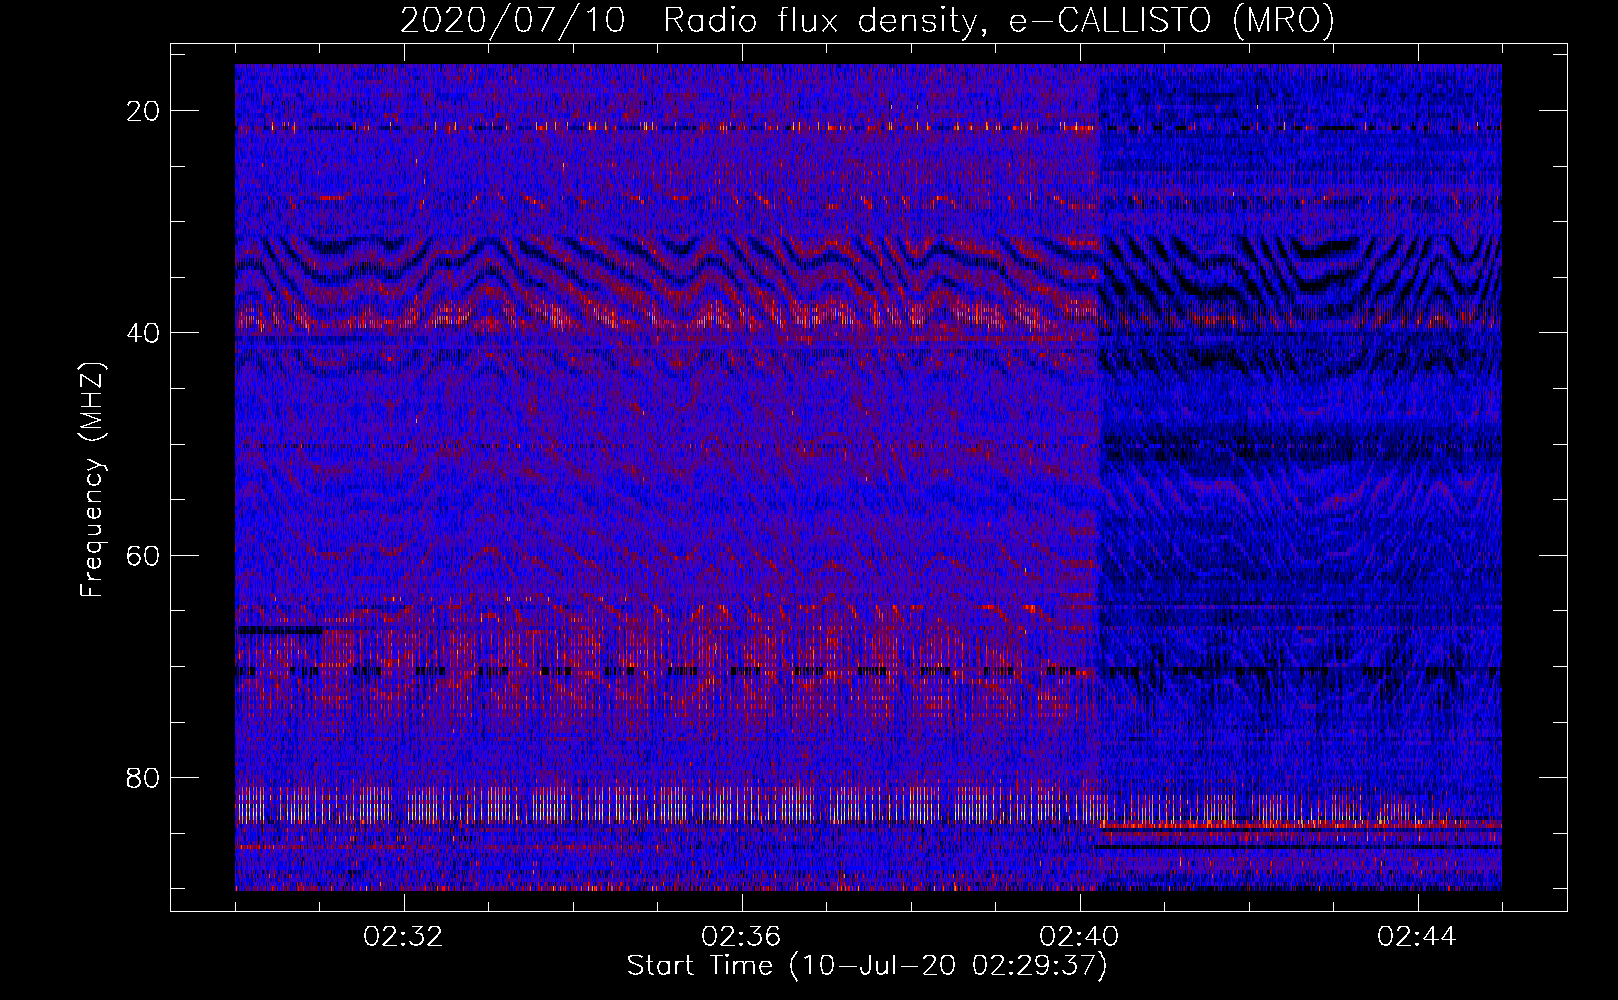Screen dimensions: 1618x1000
Task: Click the frequency tick label "40"
Action: point(144,333)
